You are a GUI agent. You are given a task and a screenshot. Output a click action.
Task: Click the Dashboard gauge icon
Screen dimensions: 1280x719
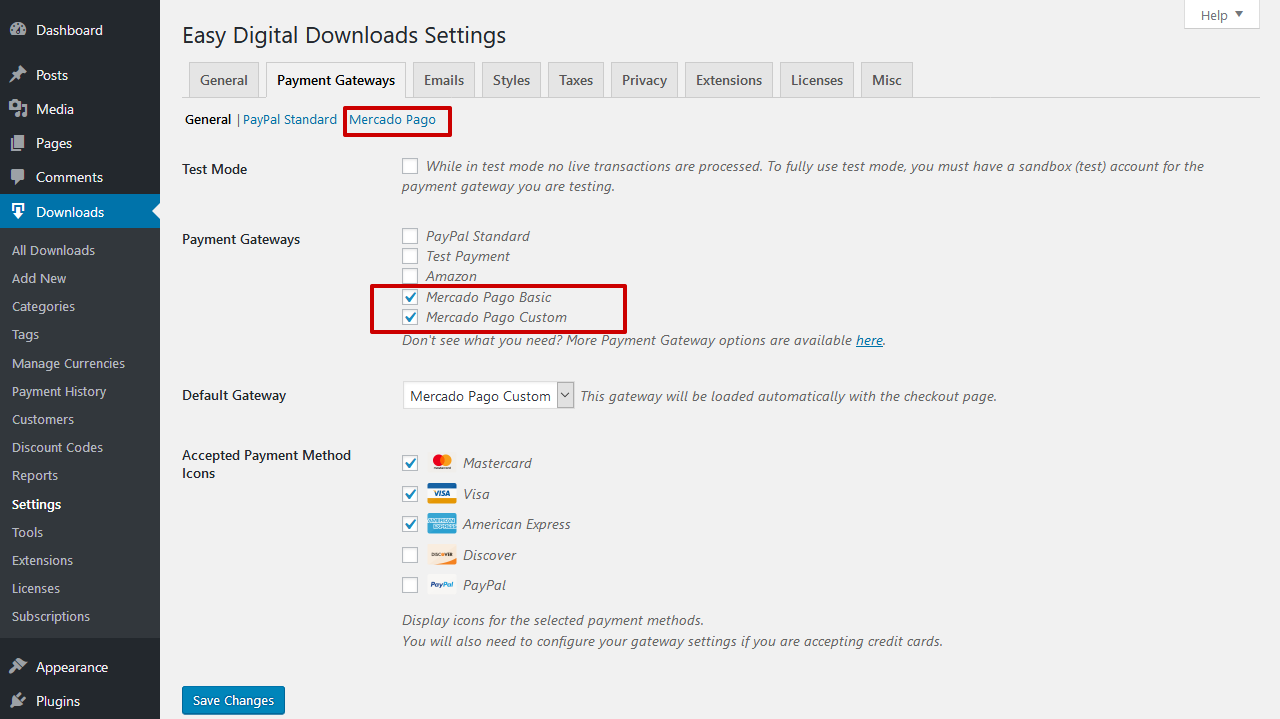point(18,30)
